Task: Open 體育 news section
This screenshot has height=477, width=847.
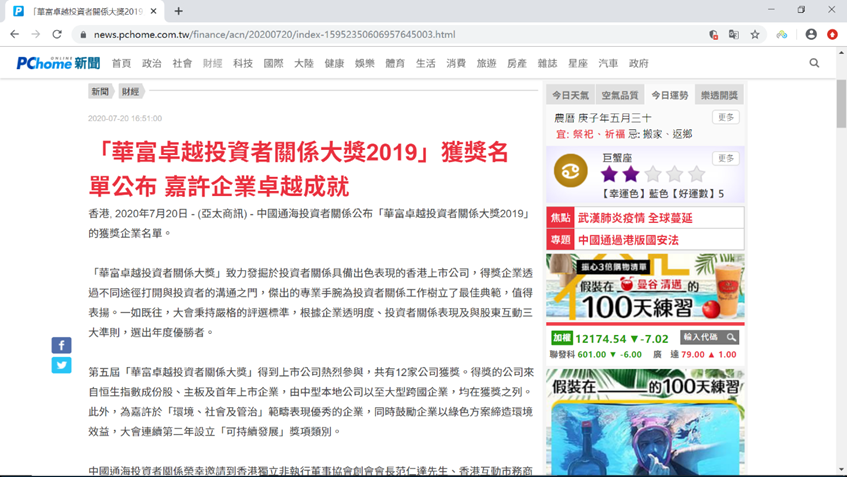Action: click(x=395, y=63)
